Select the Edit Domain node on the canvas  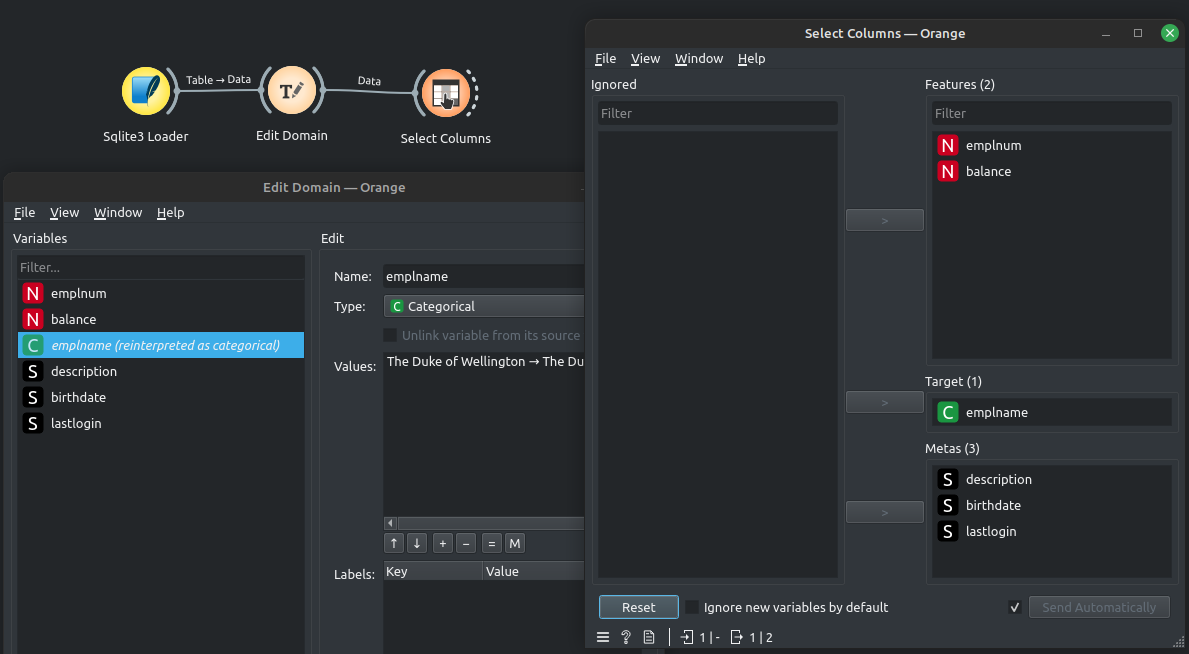292,90
